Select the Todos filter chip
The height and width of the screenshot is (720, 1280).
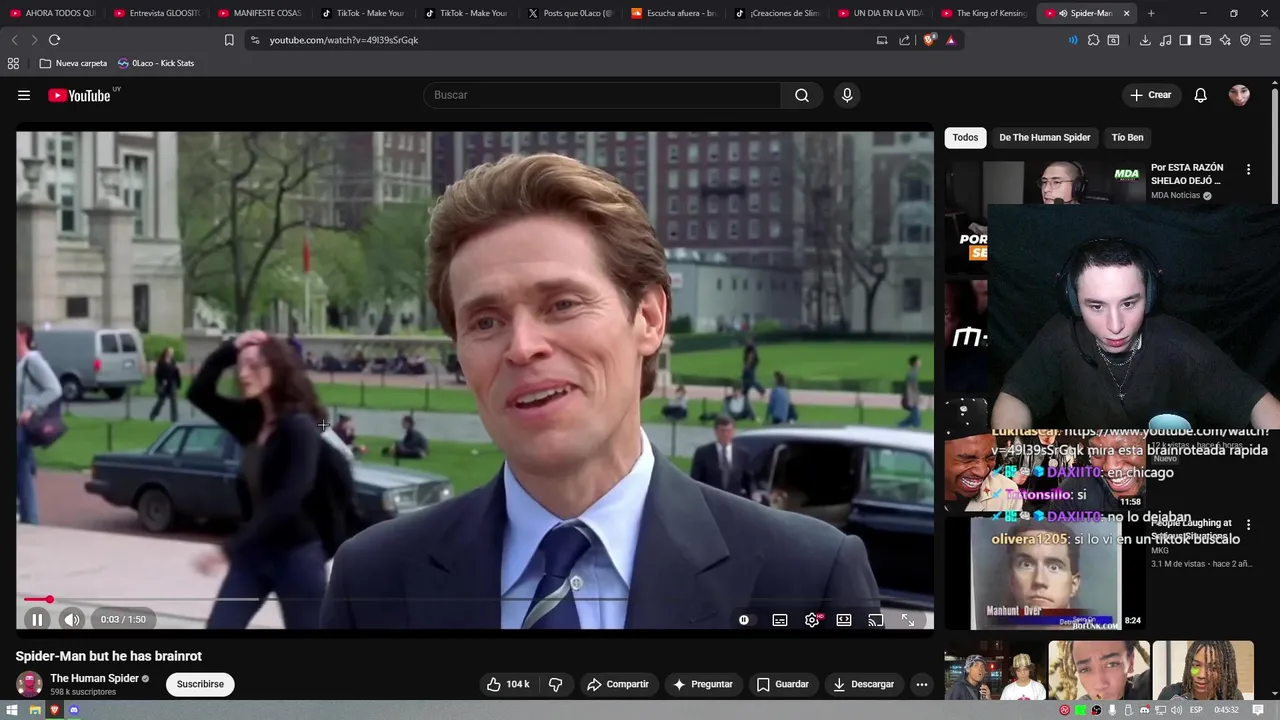(x=965, y=137)
